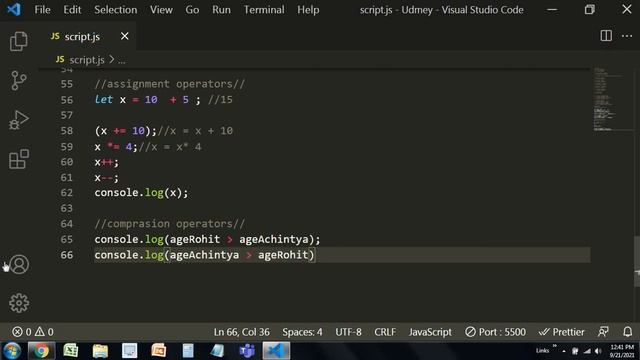Open the View menu
Screen dimensions: 640x360
[x=161, y=9]
